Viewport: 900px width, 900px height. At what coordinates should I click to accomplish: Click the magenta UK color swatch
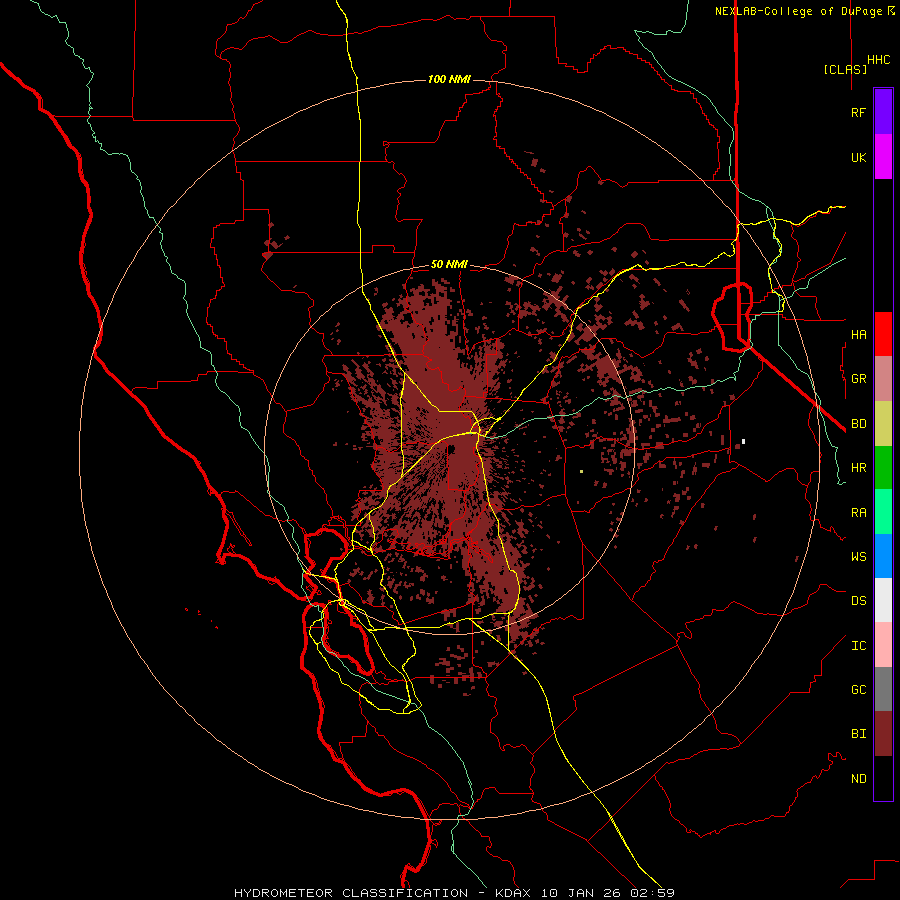[x=883, y=157]
